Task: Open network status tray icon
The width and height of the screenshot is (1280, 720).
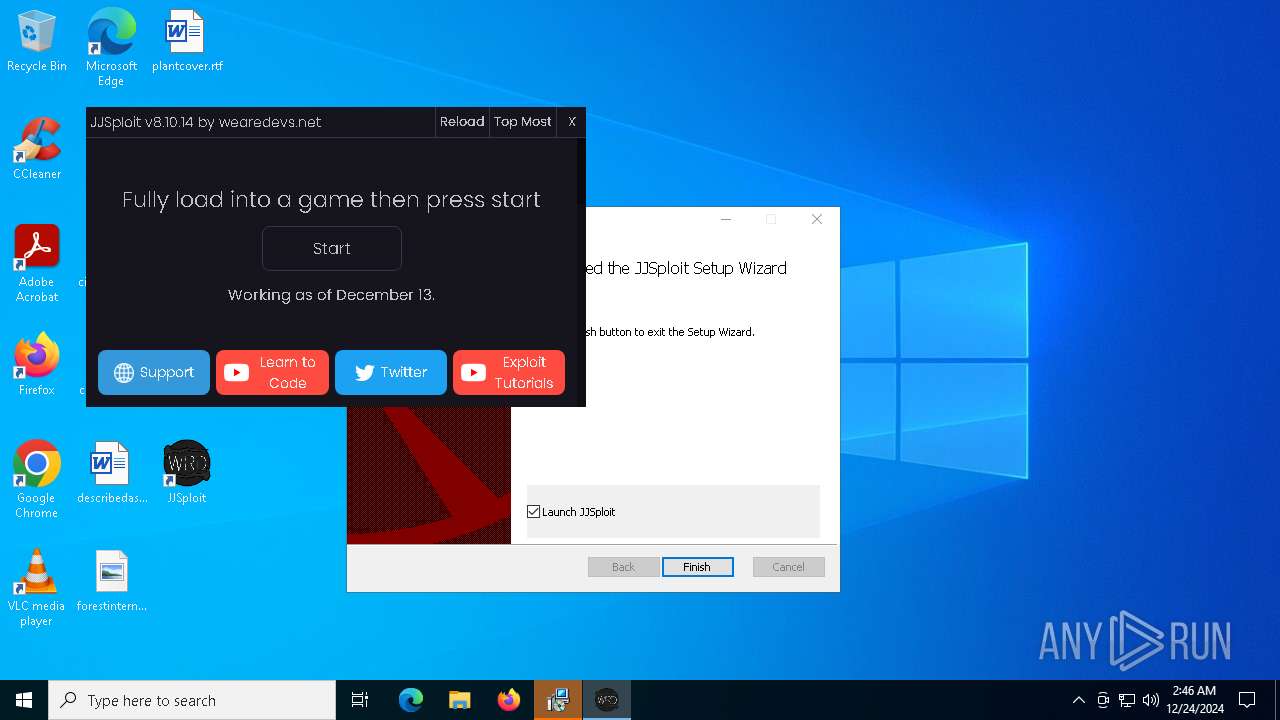Action: coord(1127,700)
